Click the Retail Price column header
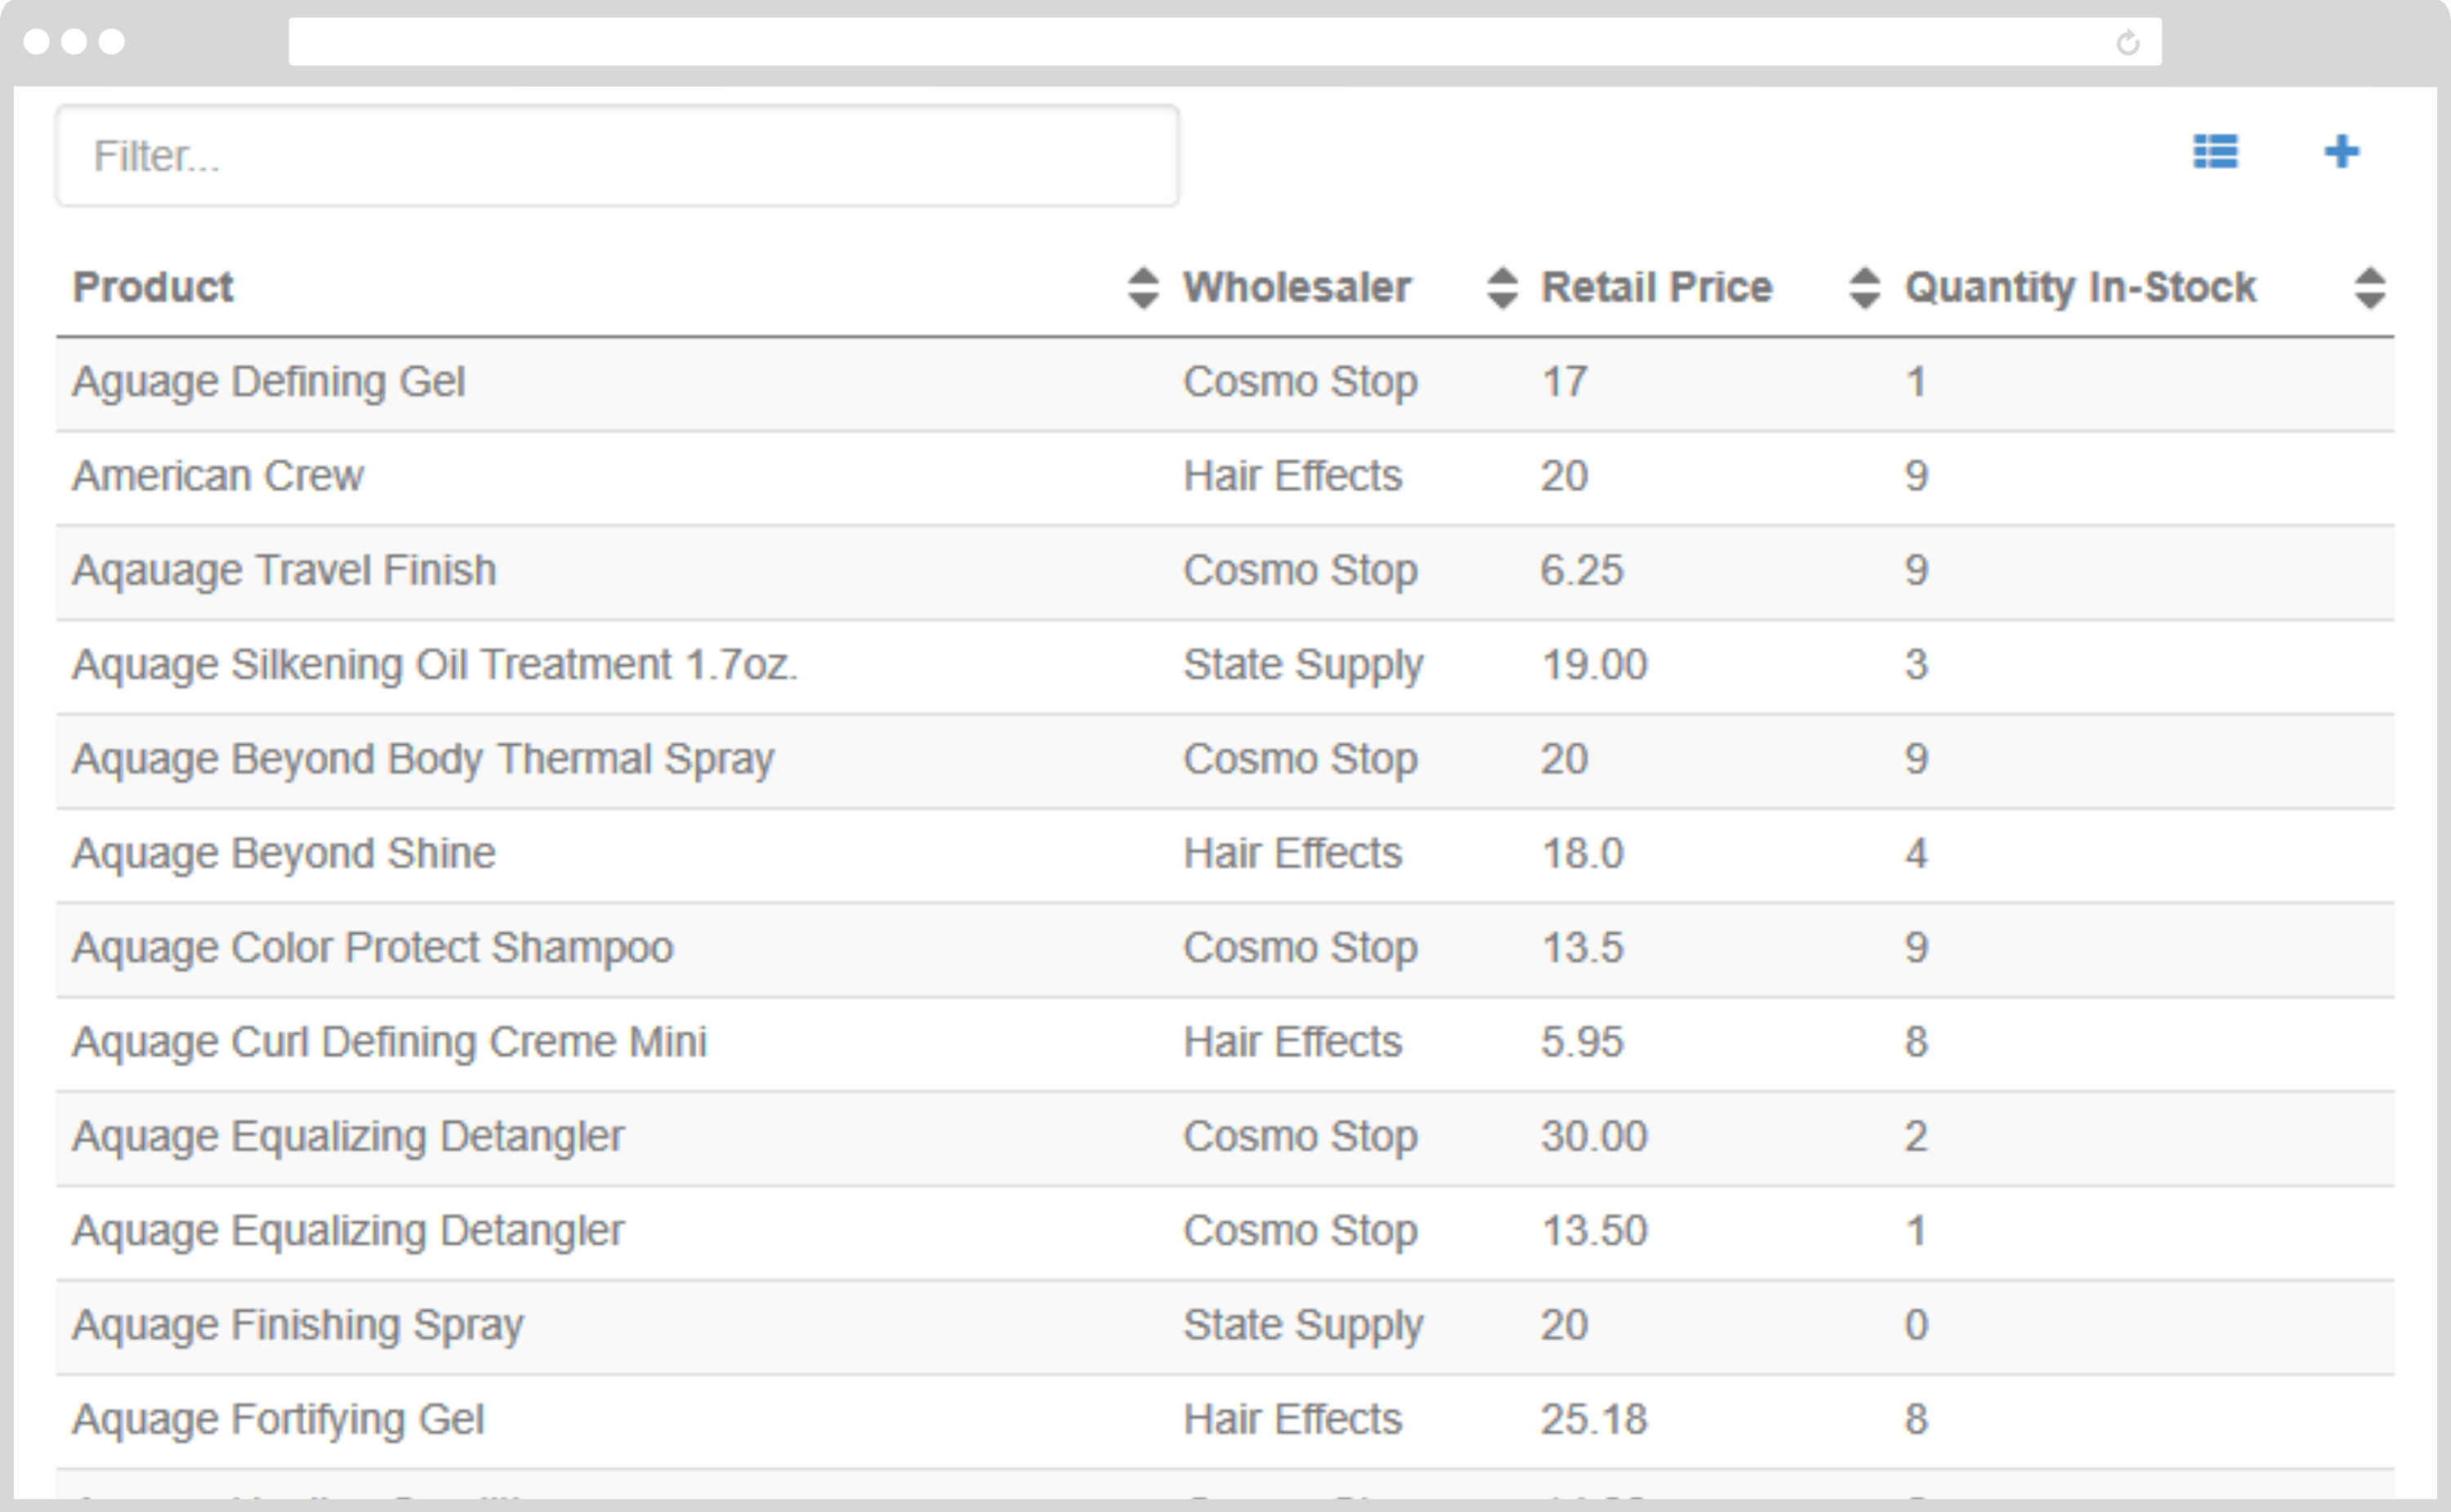The width and height of the screenshot is (2451, 1512). (1656, 287)
